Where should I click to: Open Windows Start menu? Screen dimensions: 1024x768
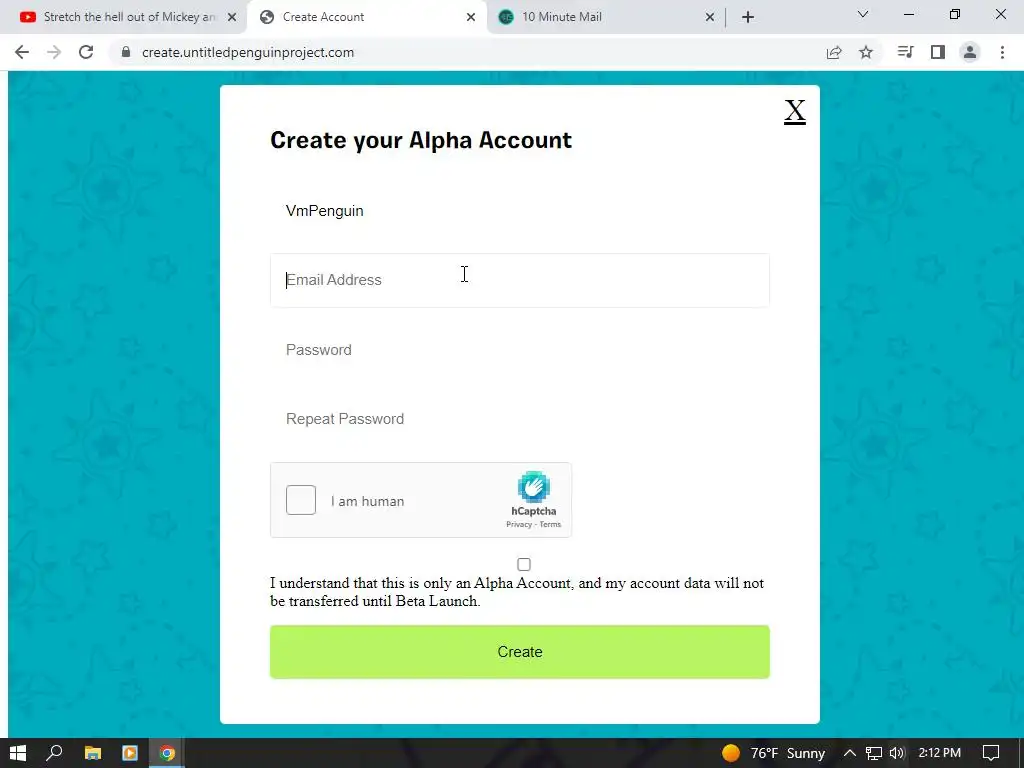point(18,753)
